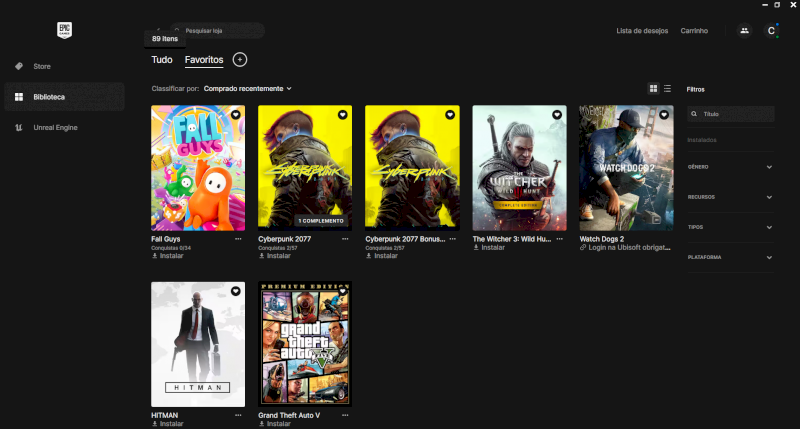Open Fall Guys cover art

click(198, 168)
